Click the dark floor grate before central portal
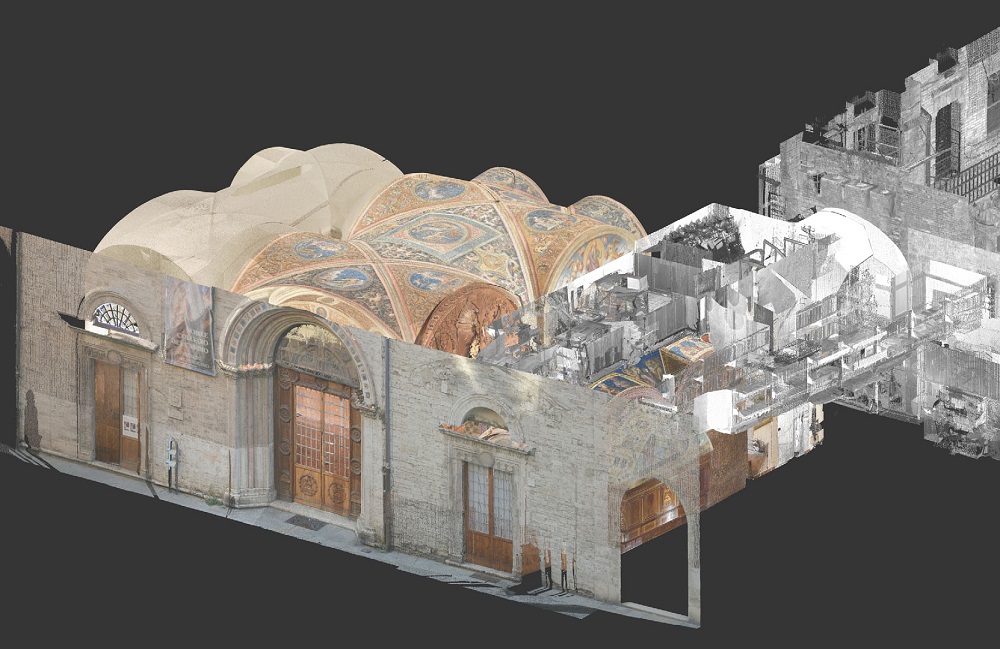1000x649 pixels. pyautogui.click(x=305, y=522)
